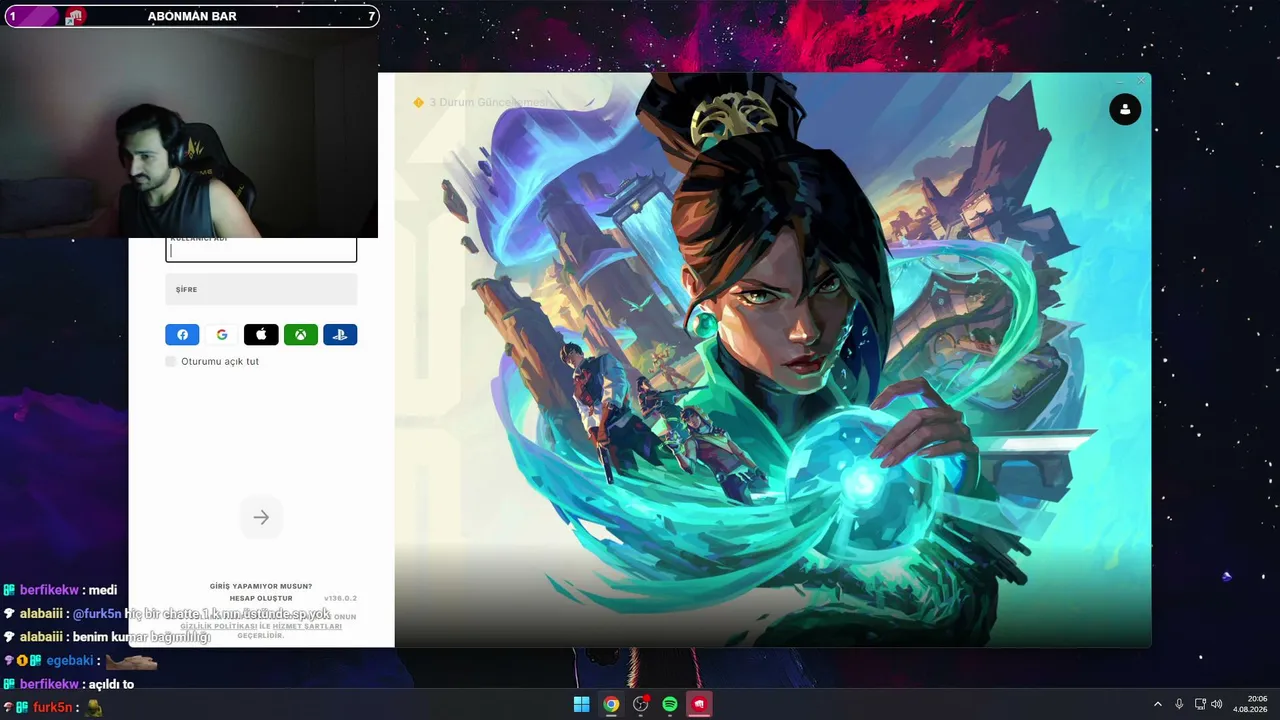
Task: Enable the "Oturumu açık tut" checkbox
Action: click(x=171, y=361)
